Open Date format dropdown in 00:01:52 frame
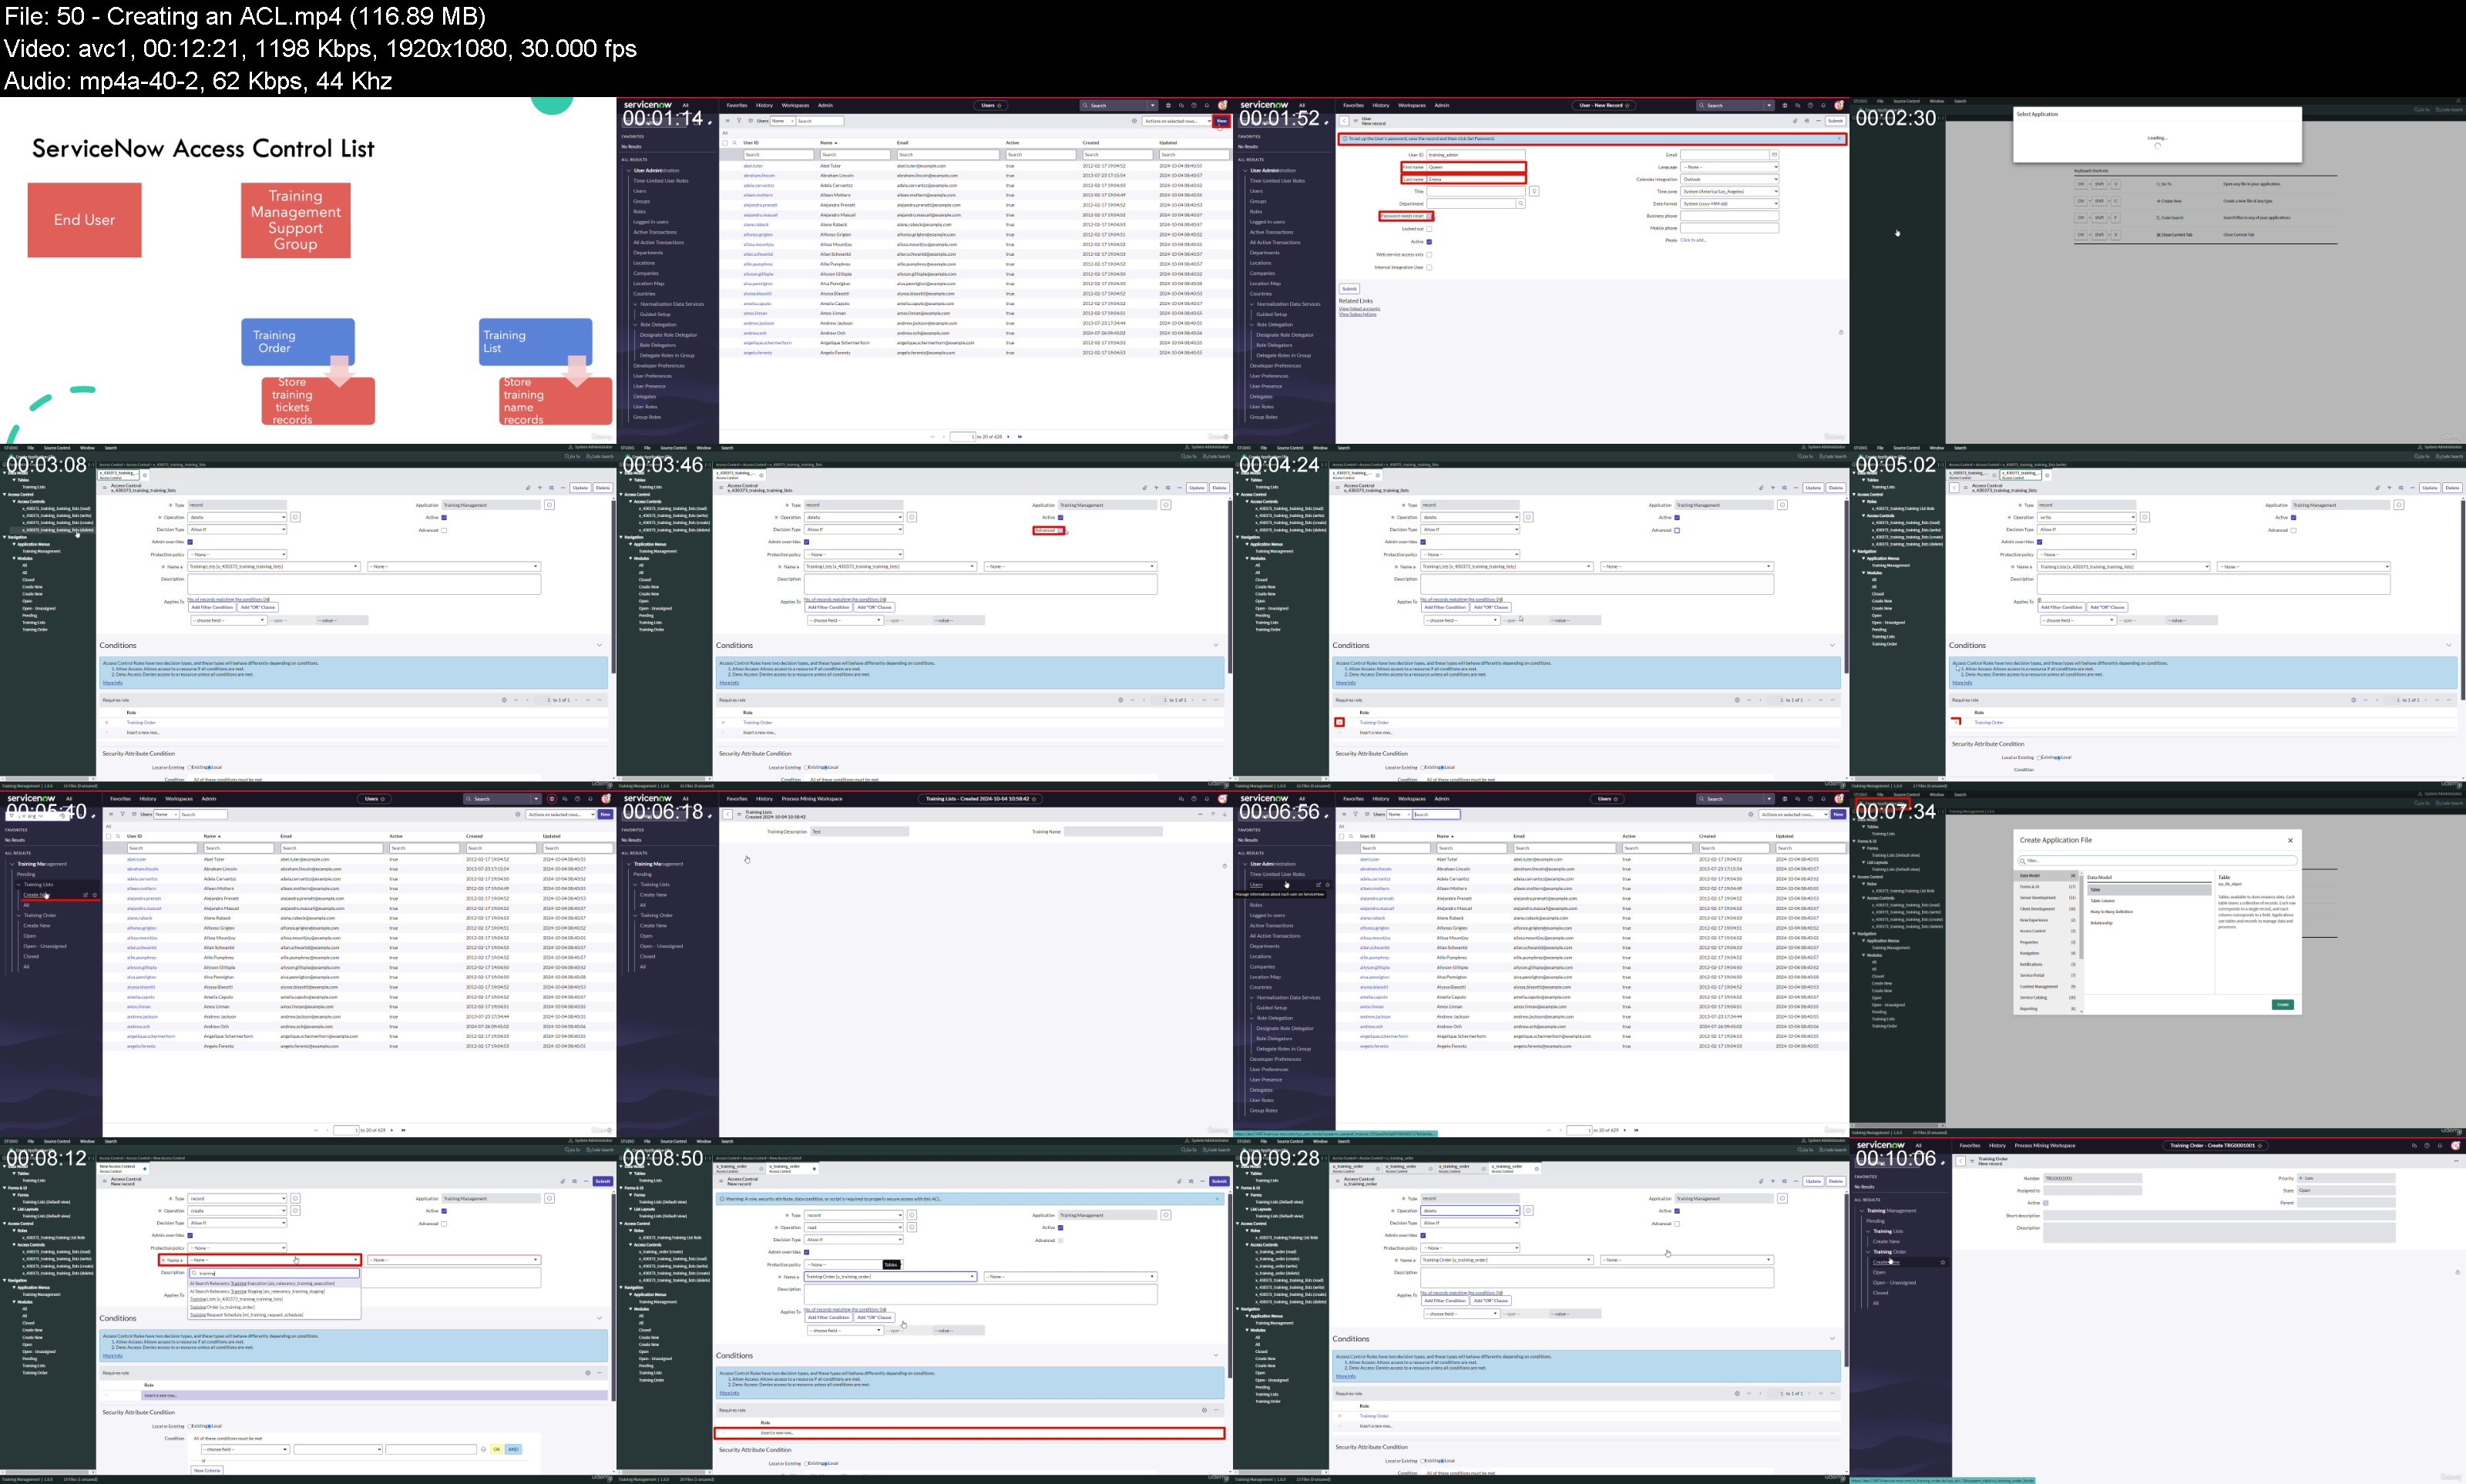Image resolution: width=2466 pixels, height=1484 pixels. coord(1729,203)
